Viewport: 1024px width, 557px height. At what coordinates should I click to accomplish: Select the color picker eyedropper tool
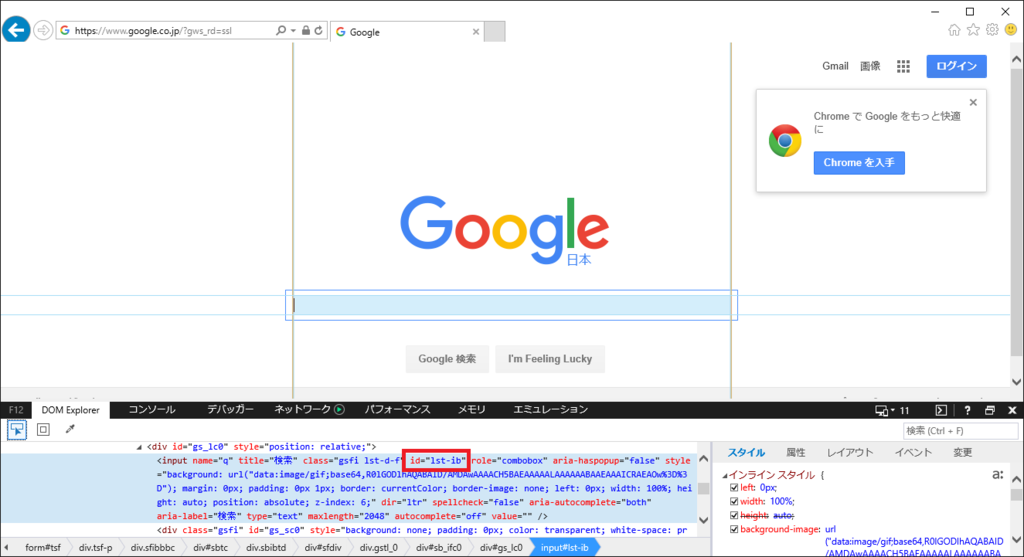[70, 429]
